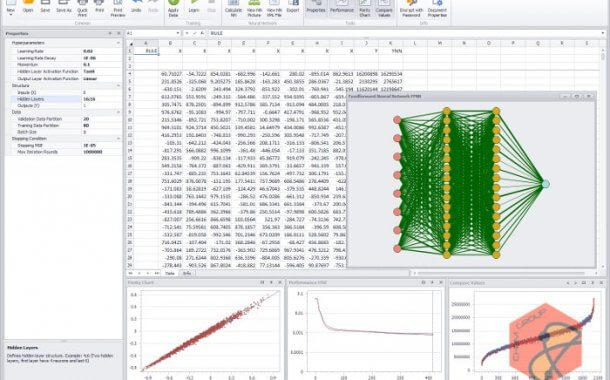The image size is (610, 380).
Task: Collapse the Hyperparameters section
Action: 118,43
